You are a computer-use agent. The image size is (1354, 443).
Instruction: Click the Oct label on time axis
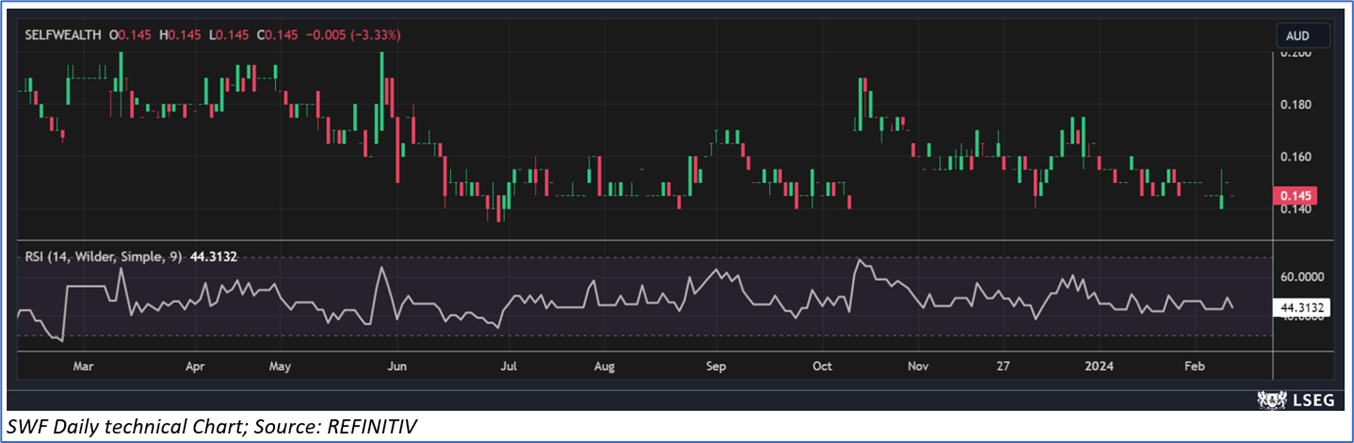(x=822, y=366)
